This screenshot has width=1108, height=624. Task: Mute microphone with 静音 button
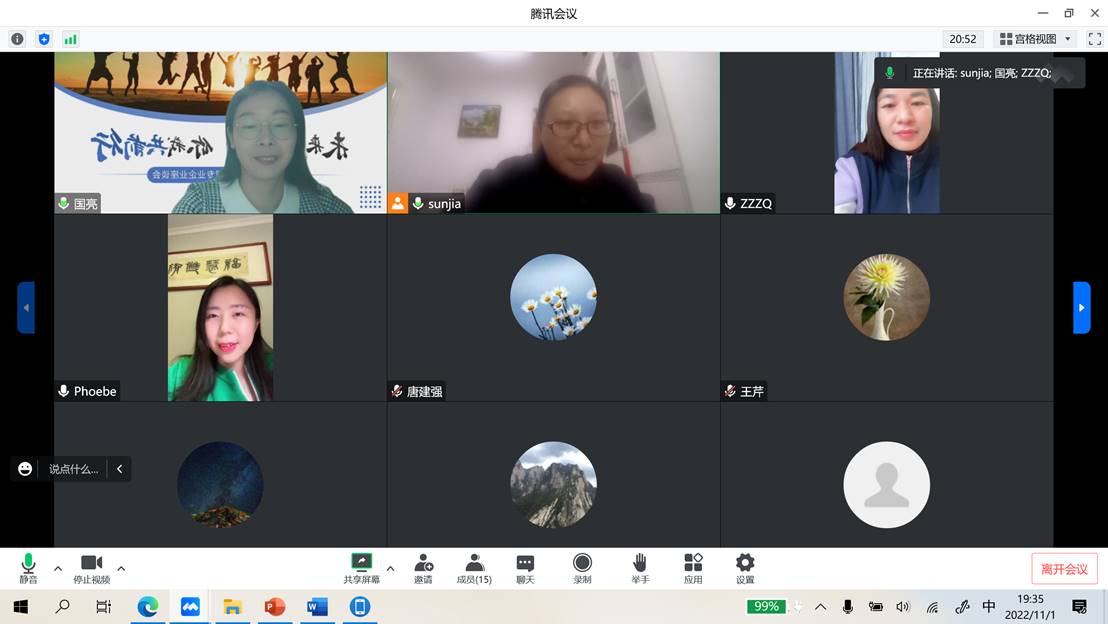pyautogui.click(x=28, y=568)
